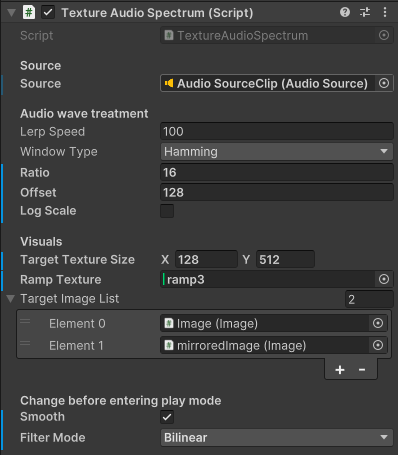The width and height of the screenshot is (398, 455).
Task: Click the Log Scale label
Action: point(48,211)
